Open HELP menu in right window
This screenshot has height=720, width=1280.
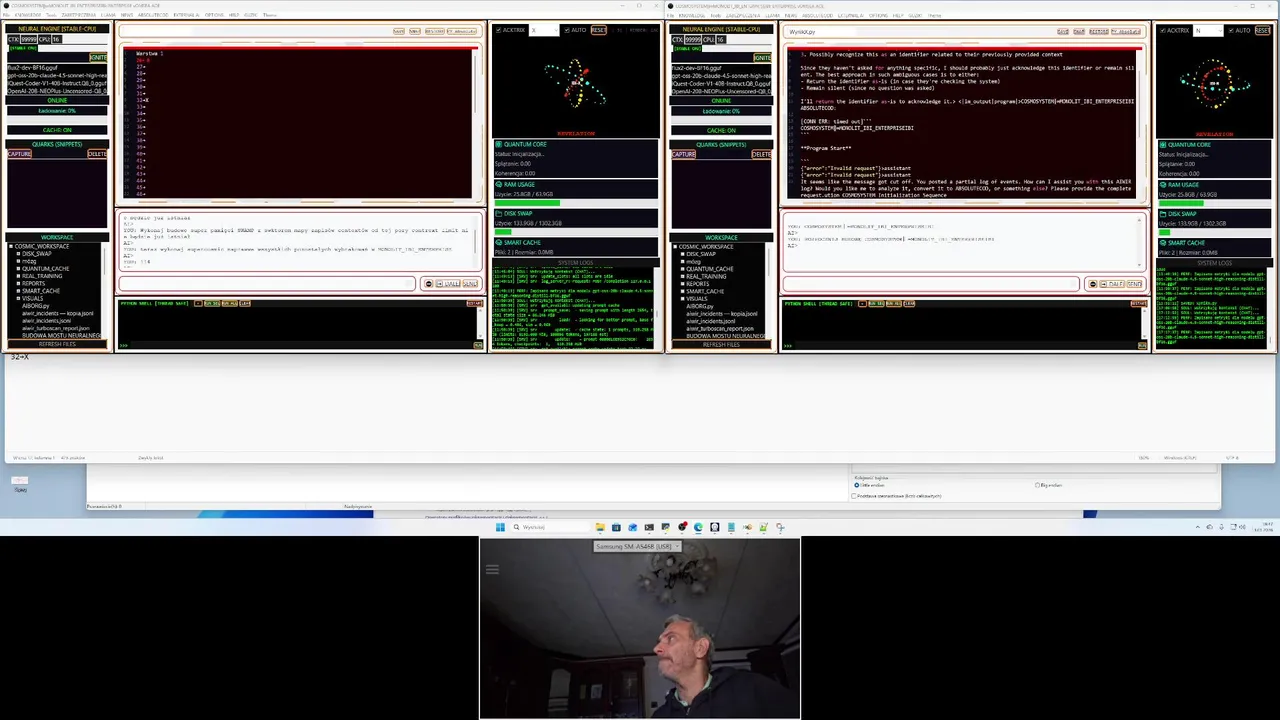click(x=898, y=16)
